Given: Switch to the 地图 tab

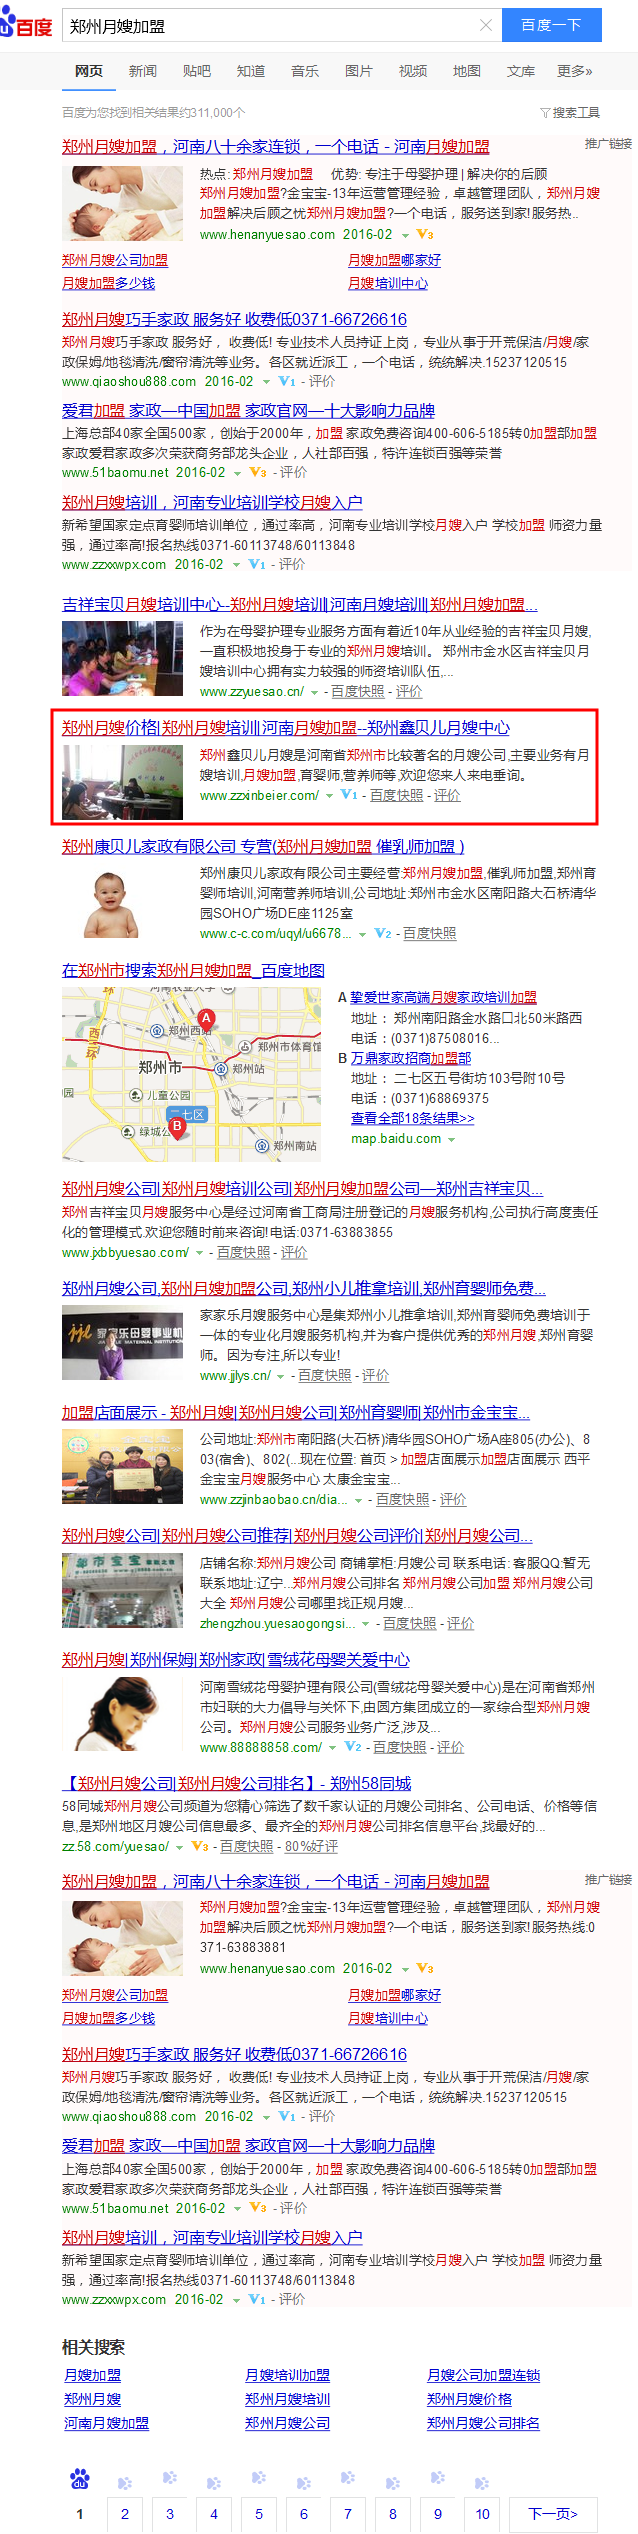Looking at the screenshot, I should [x=467, y=71].
